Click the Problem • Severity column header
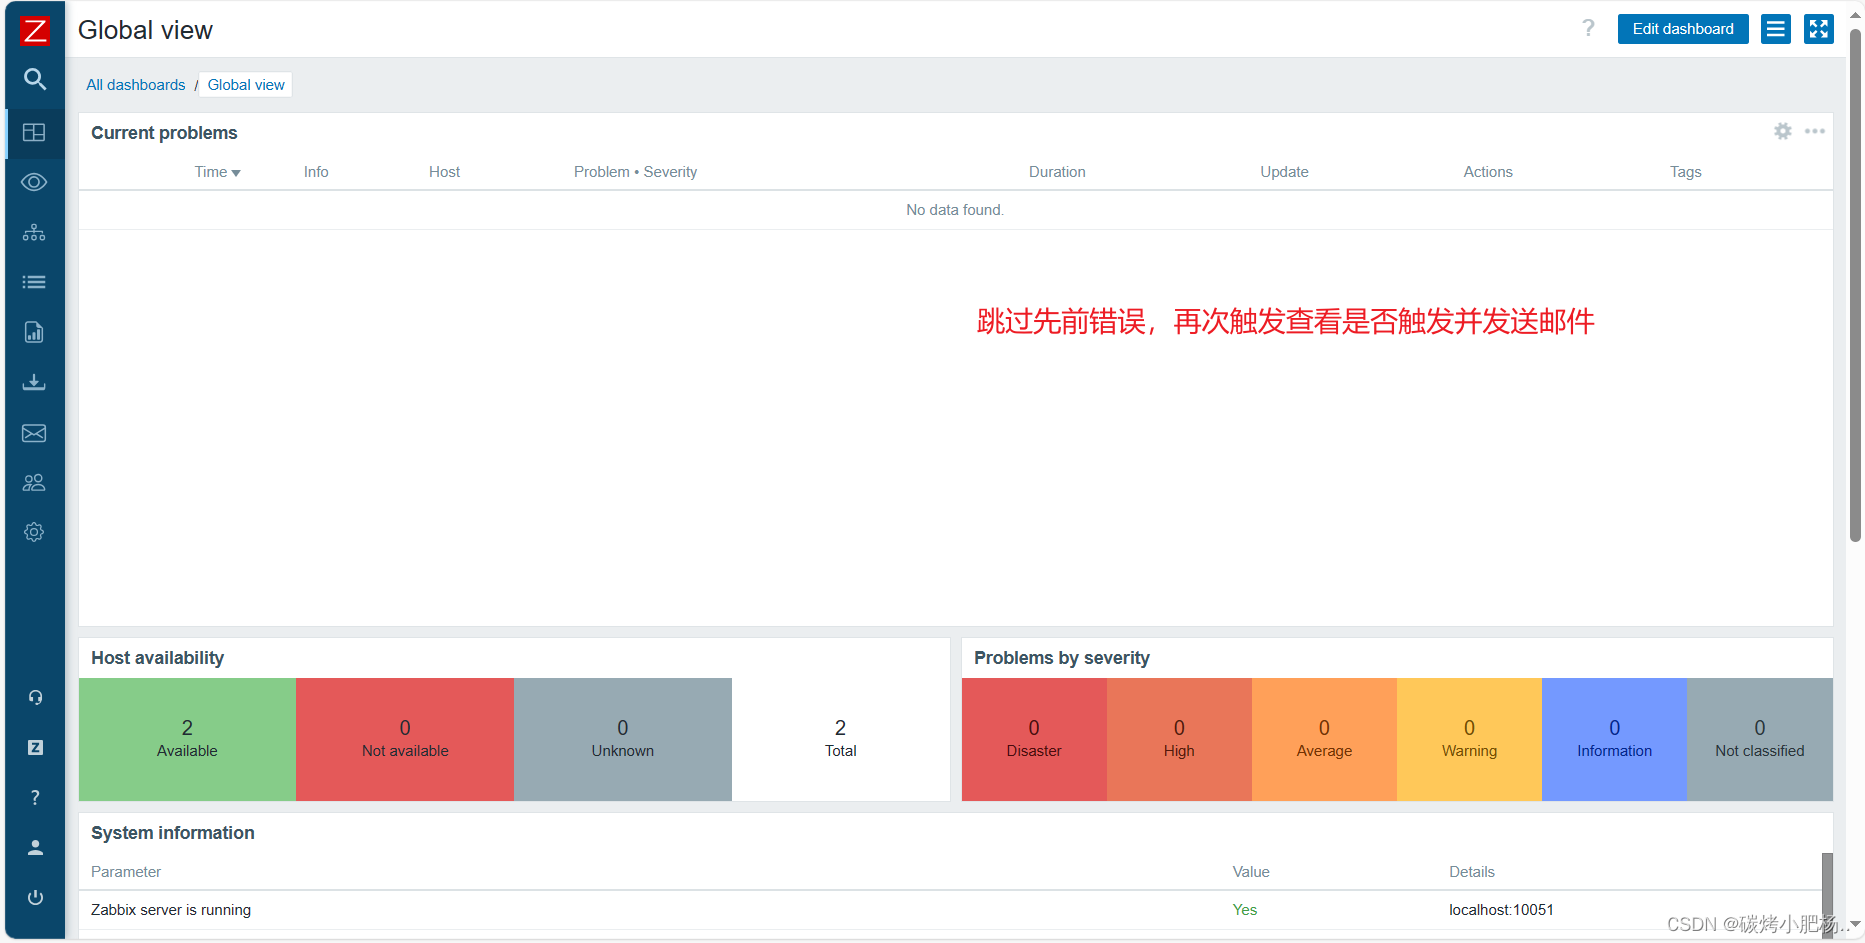This screenshot has height=943, width=1865. [635, 172]
